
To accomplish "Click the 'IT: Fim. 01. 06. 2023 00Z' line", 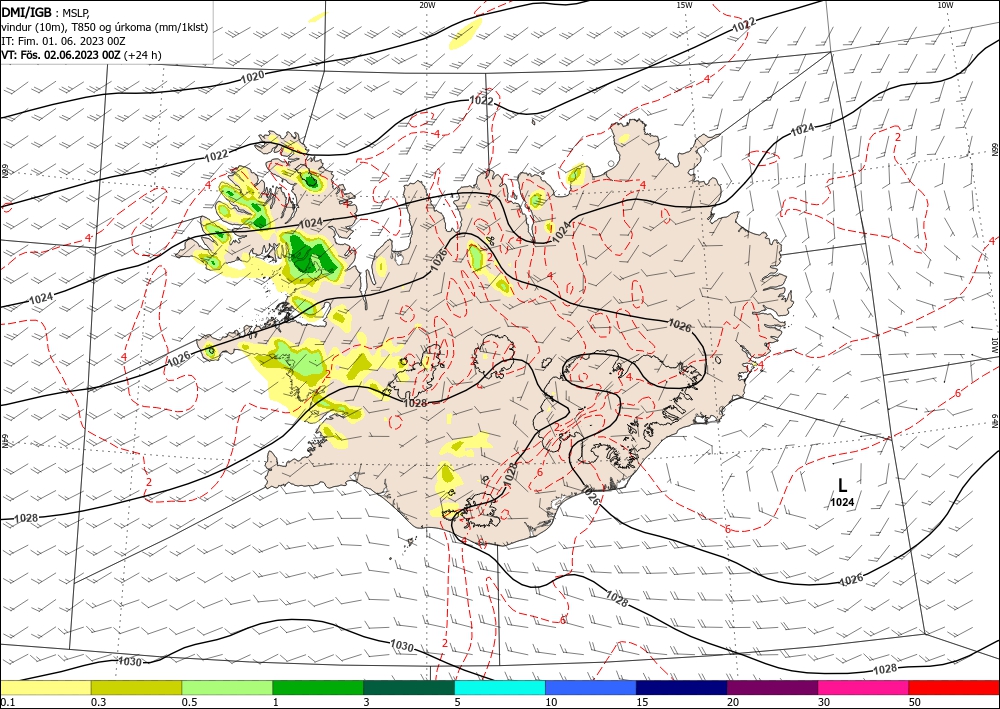I will [x=64, y=41].
